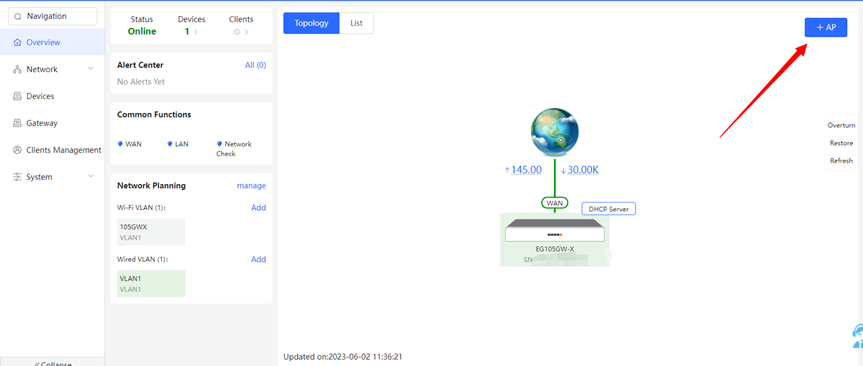Screen dimensions: 863x366
Task: Add a Wi-Fi VLAN
Action: click(259, 207)
